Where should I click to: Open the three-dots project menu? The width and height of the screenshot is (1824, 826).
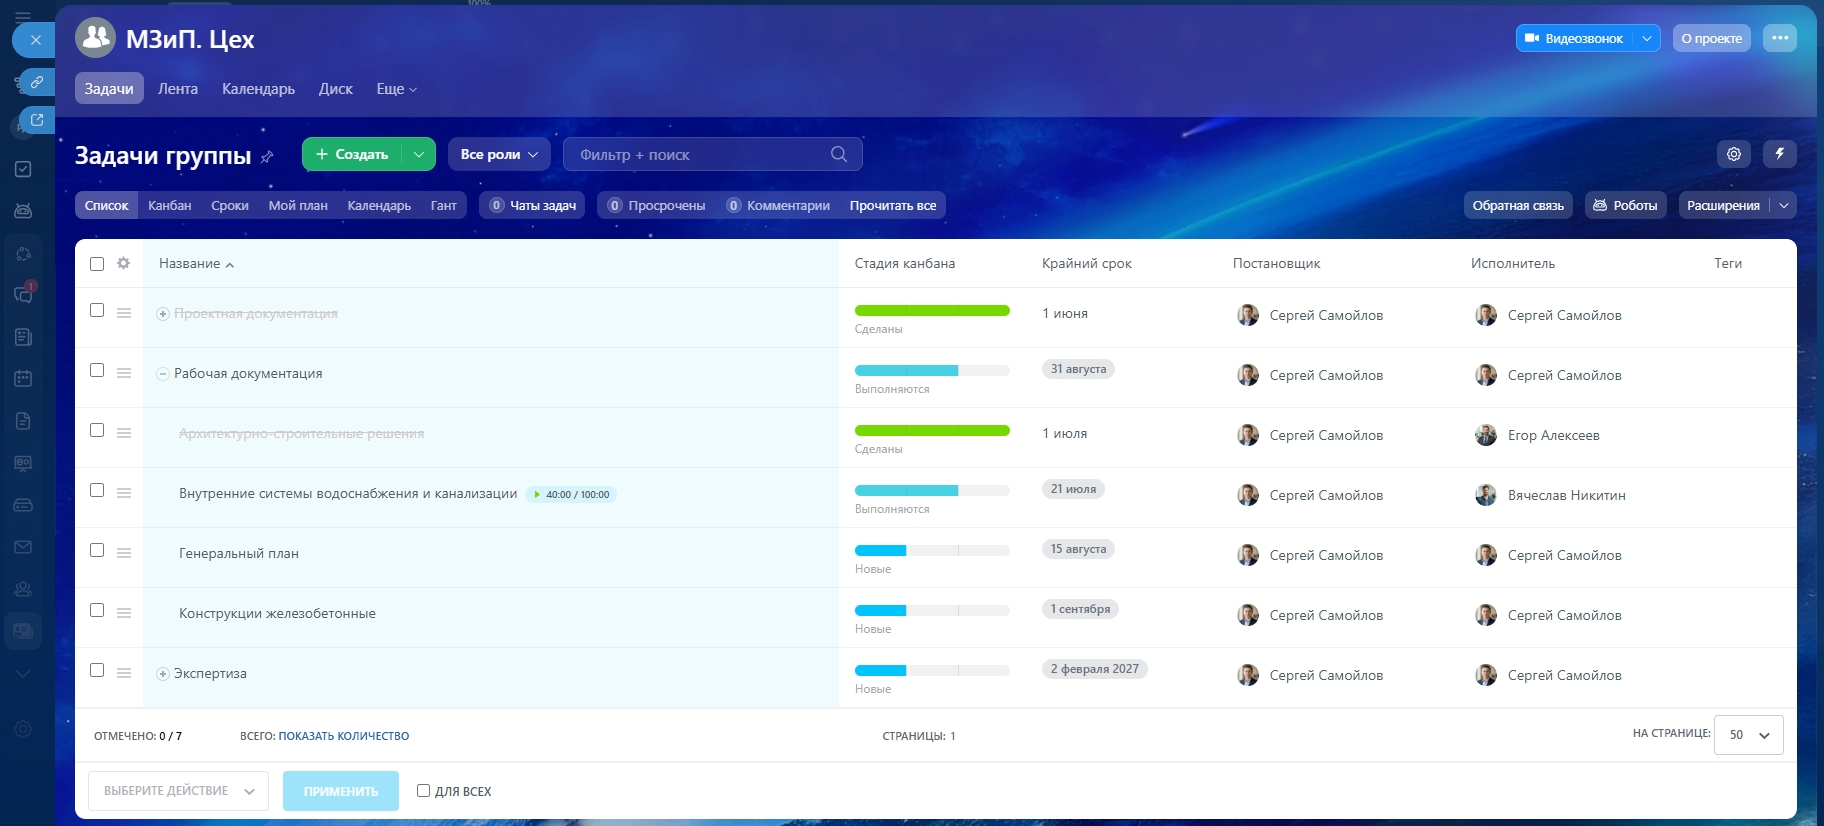click(1780, 38)
